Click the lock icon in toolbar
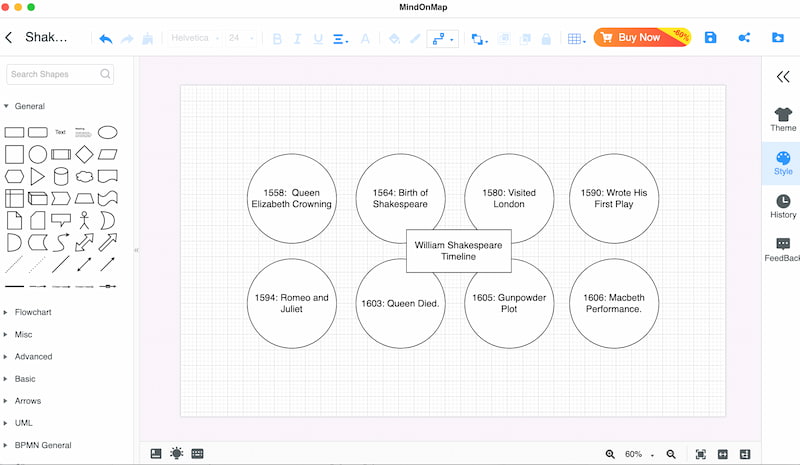 click(546, 38)
